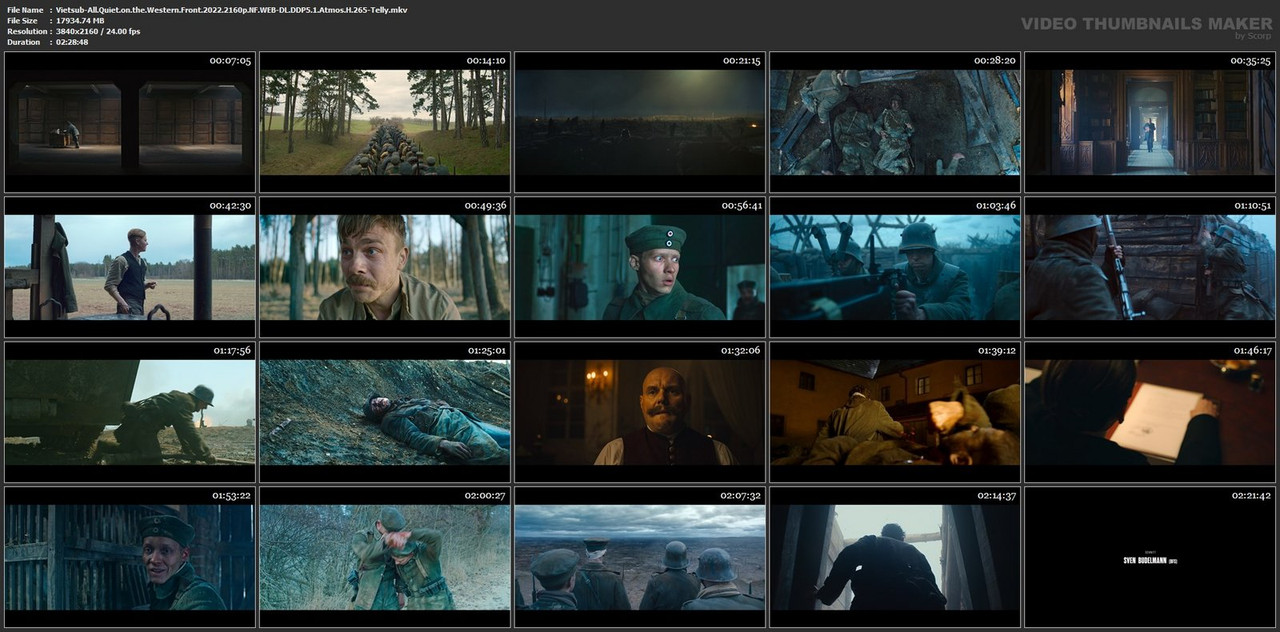This screenshot has width=1280, height=632.
Task: Select the thumbnail at 00:14:10
Action: pyautogui.click(x=385, y=122)
